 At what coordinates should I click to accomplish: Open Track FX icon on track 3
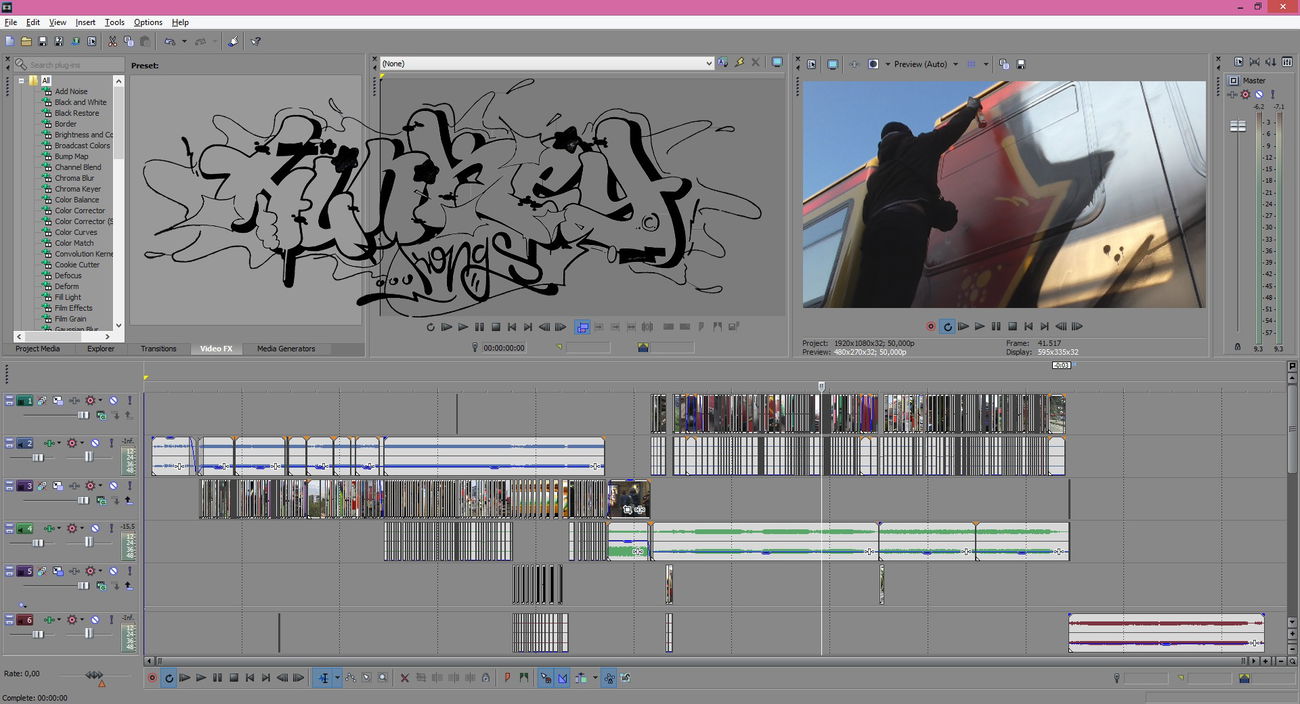92,486
